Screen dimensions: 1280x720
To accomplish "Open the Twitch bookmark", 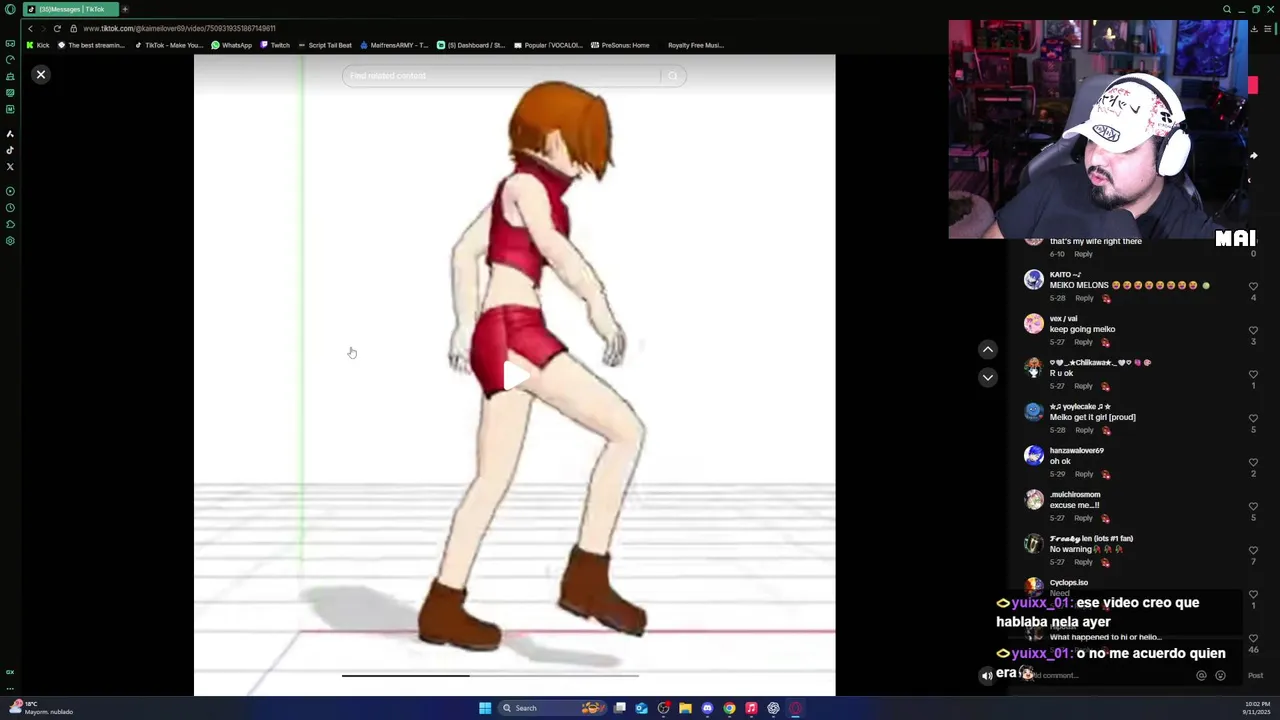I will click(275, 45).
